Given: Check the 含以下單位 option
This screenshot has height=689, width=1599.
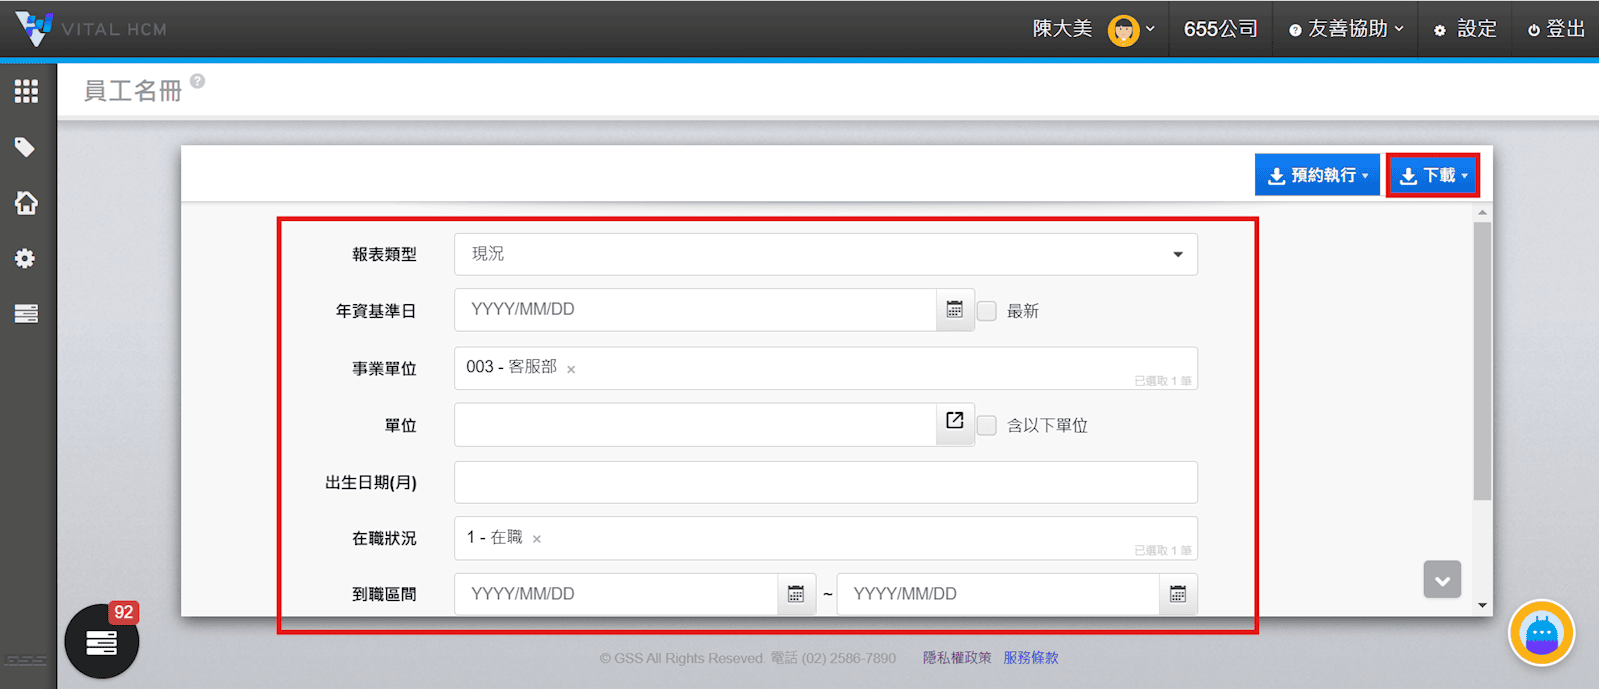Looking at the screenshot, I should coord(987,426).
